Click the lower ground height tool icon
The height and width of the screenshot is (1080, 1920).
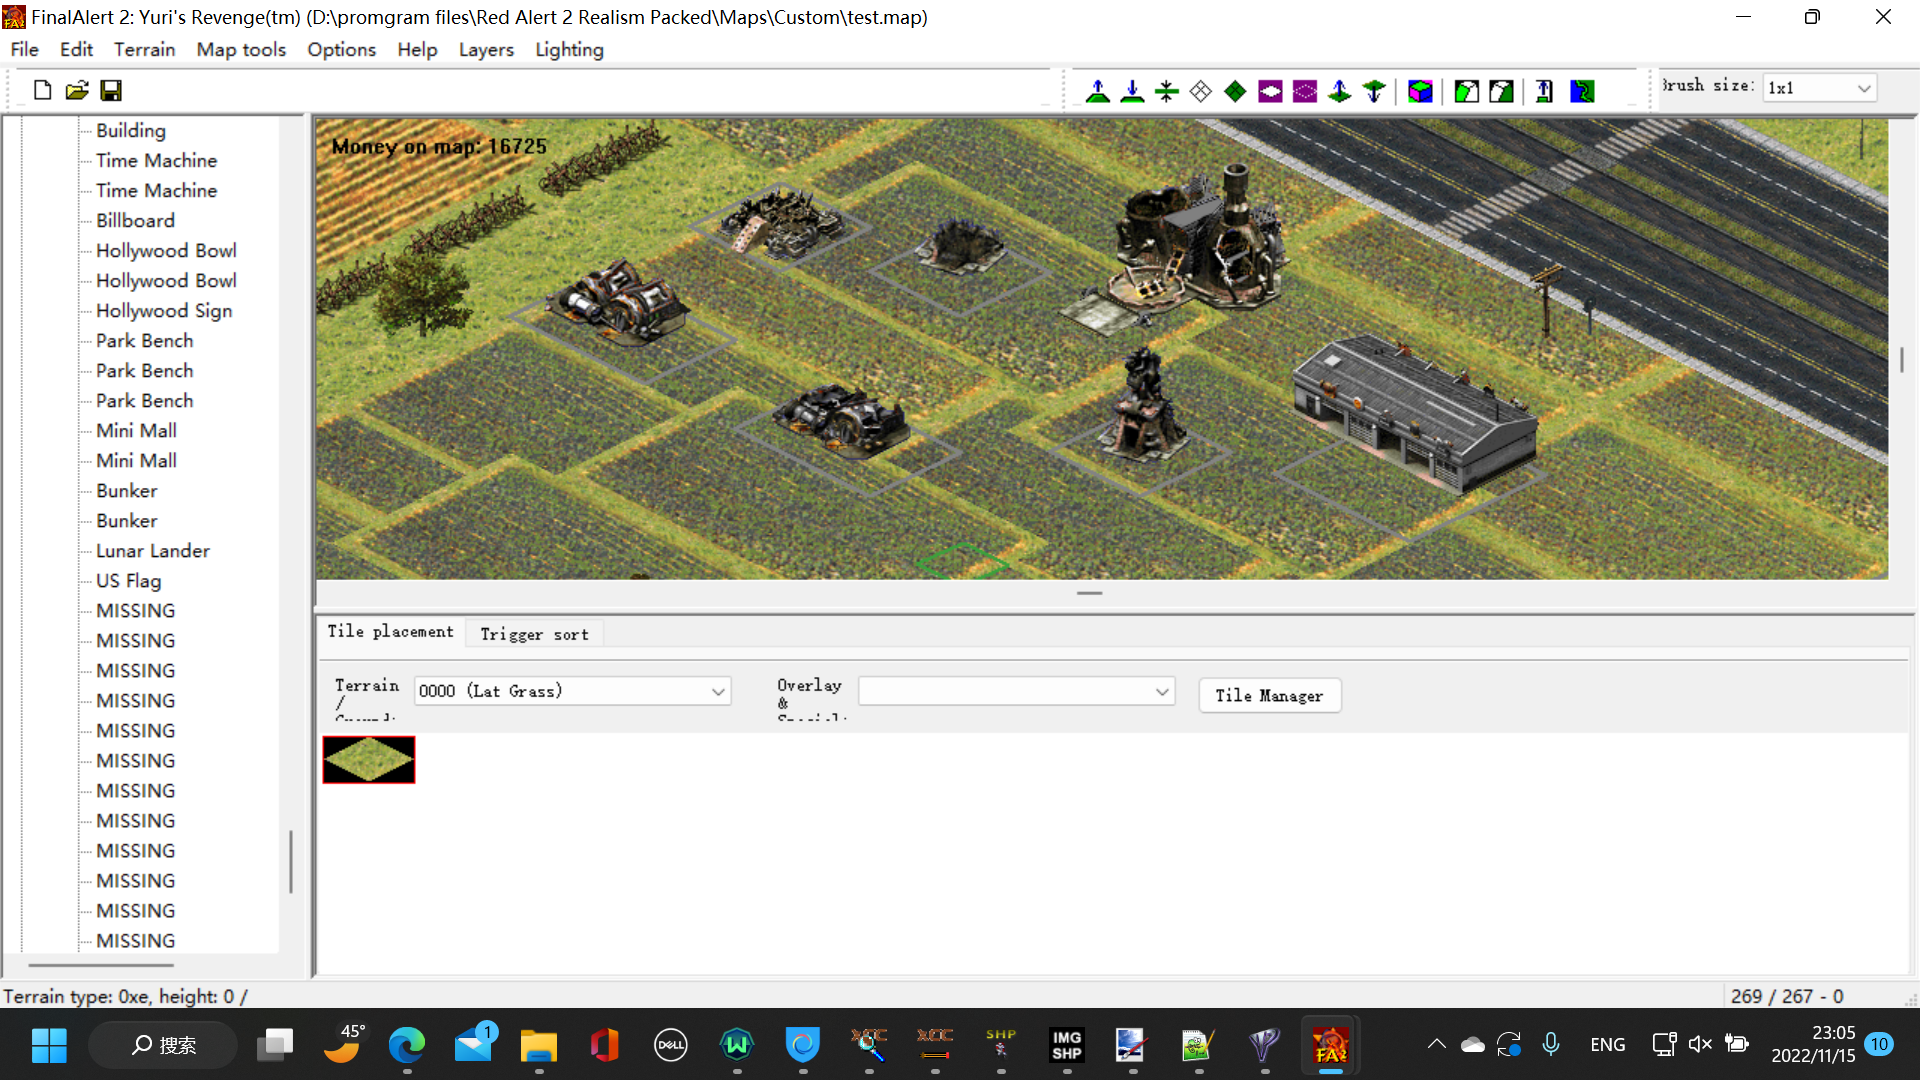[1132, 91]
